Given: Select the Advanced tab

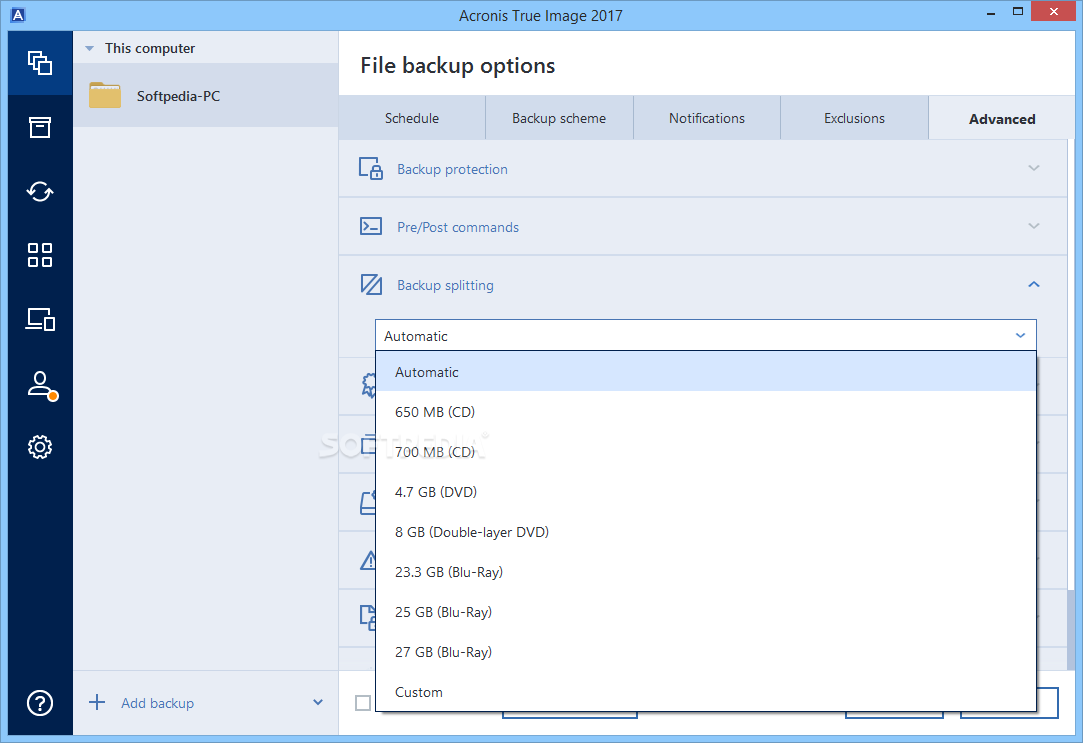Looking at the screenshot, I should pyautogui.click(x=1001, y=118).
